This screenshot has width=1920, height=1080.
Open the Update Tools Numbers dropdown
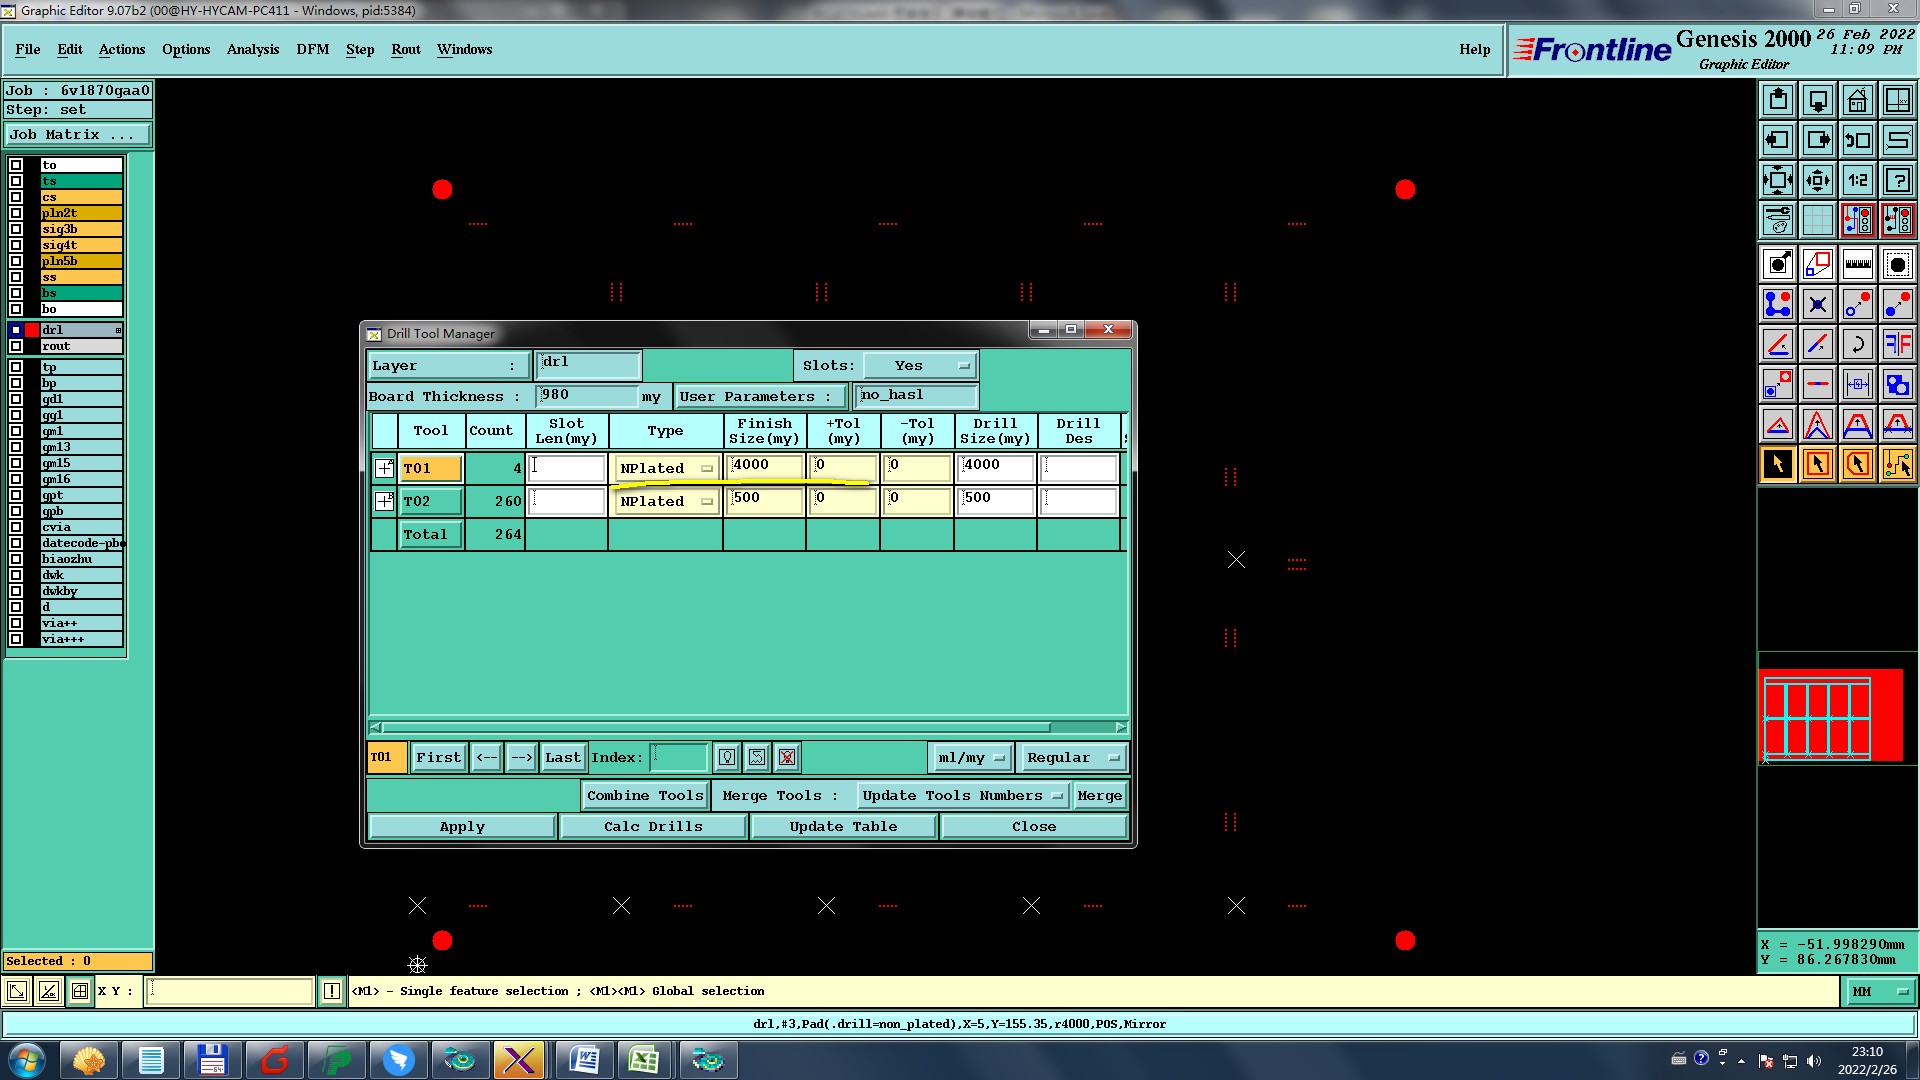click(x=962, y=796)
